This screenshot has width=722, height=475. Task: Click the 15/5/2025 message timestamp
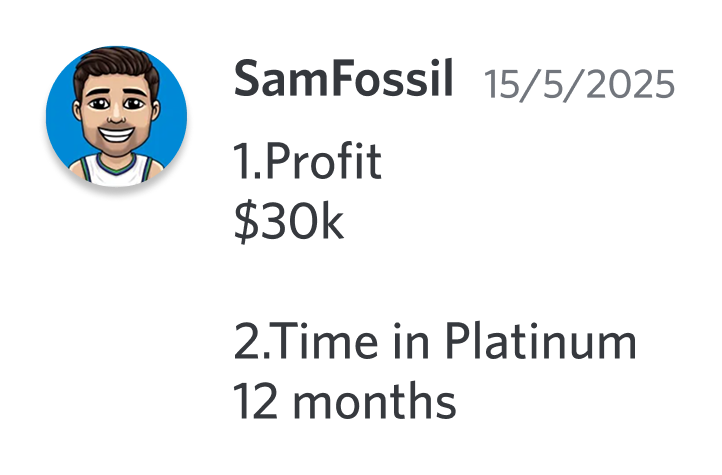(580, 84)
